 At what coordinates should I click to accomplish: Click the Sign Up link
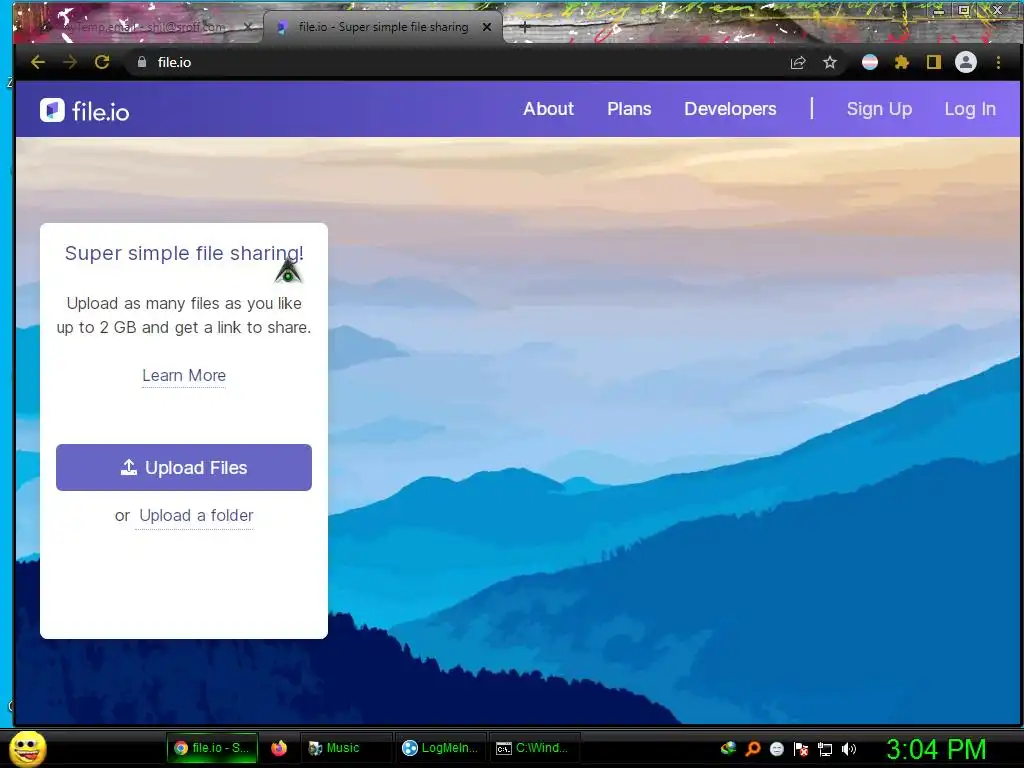coord(879,109)
